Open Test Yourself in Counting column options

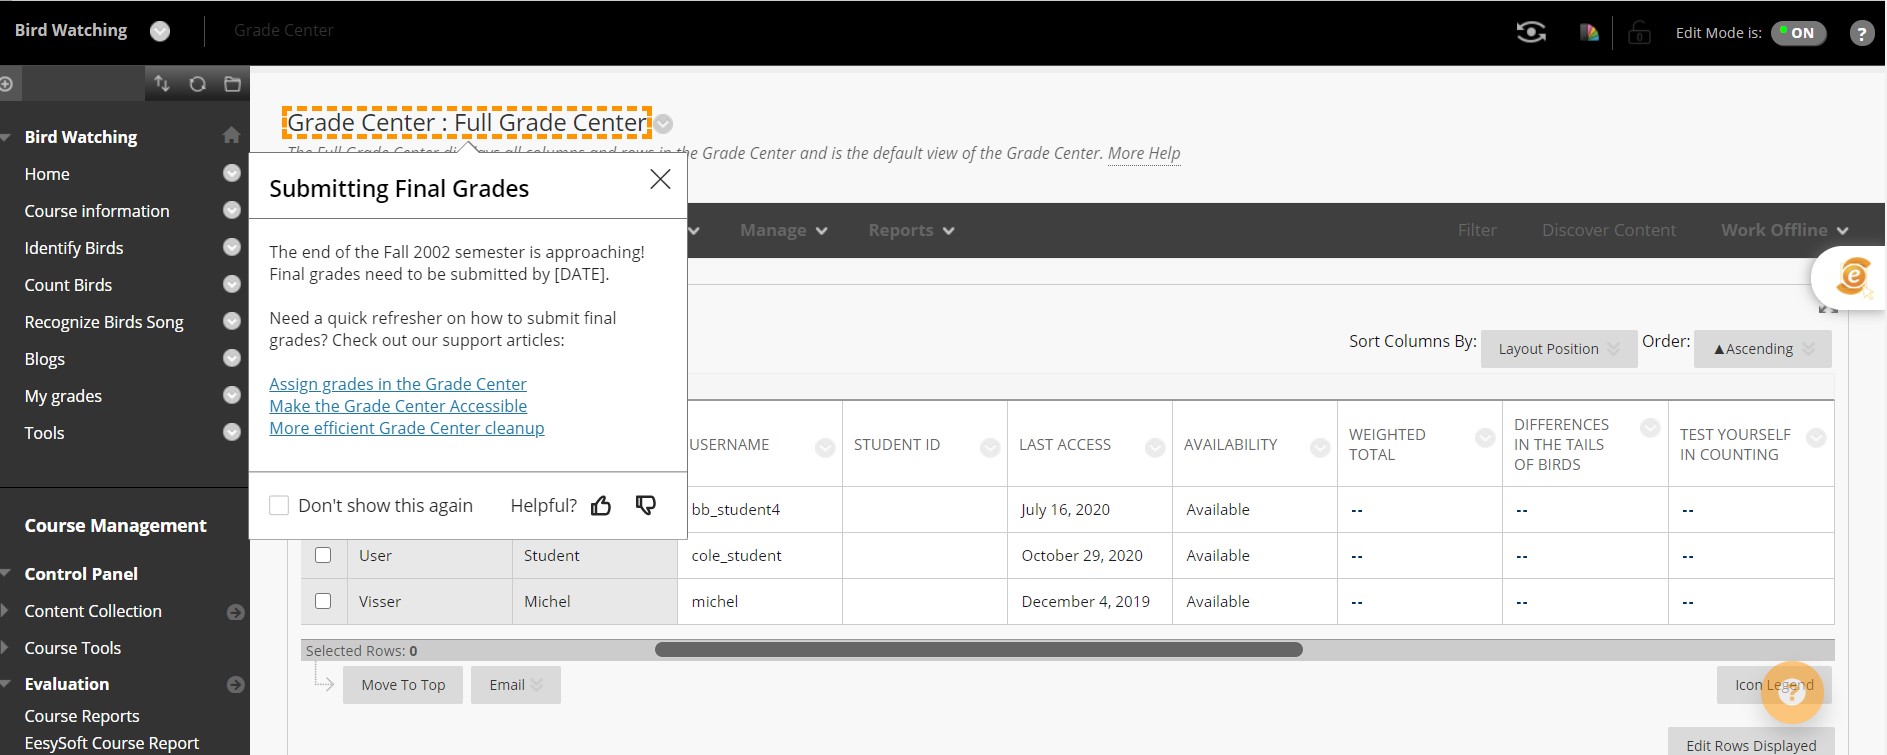(1816, 437)
